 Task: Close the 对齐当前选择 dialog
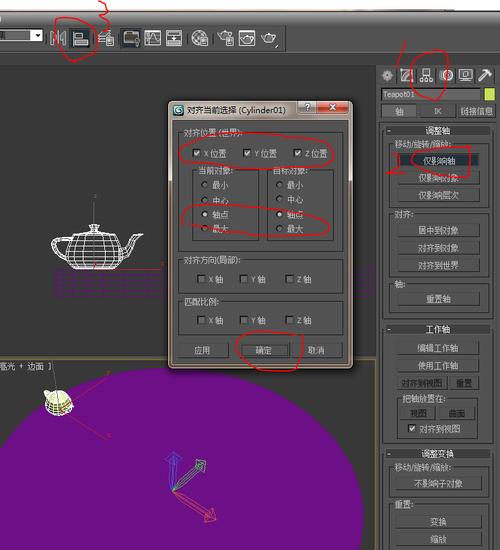[x=333, y=107]
